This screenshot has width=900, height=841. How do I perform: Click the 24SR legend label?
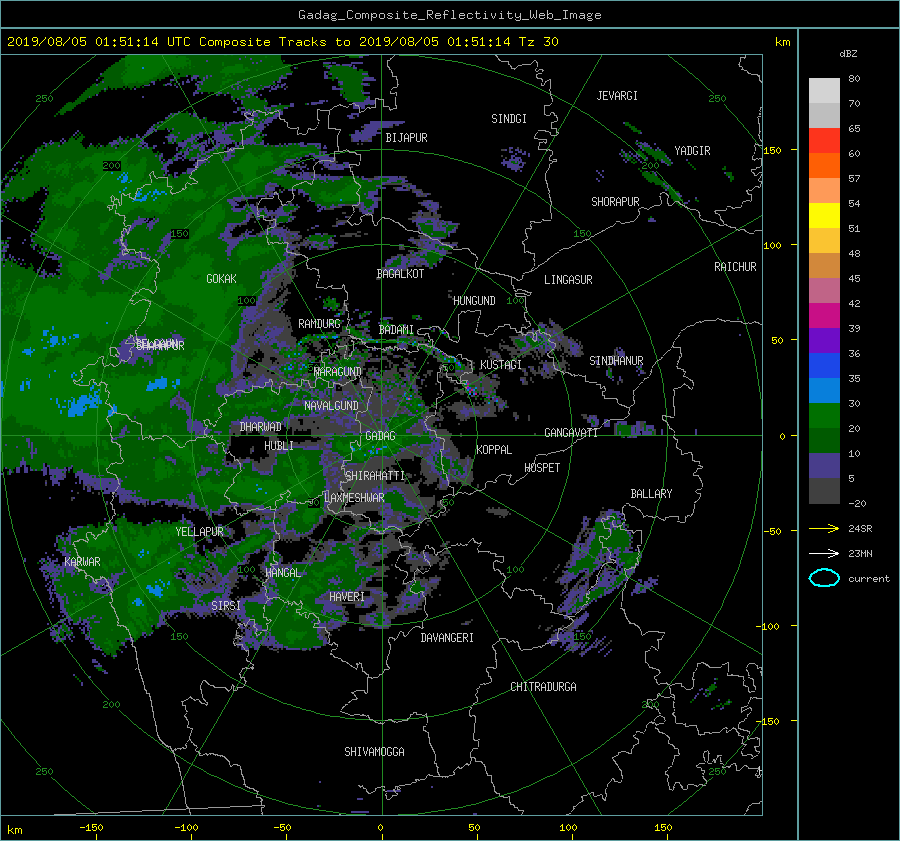(x=860, y=529)
